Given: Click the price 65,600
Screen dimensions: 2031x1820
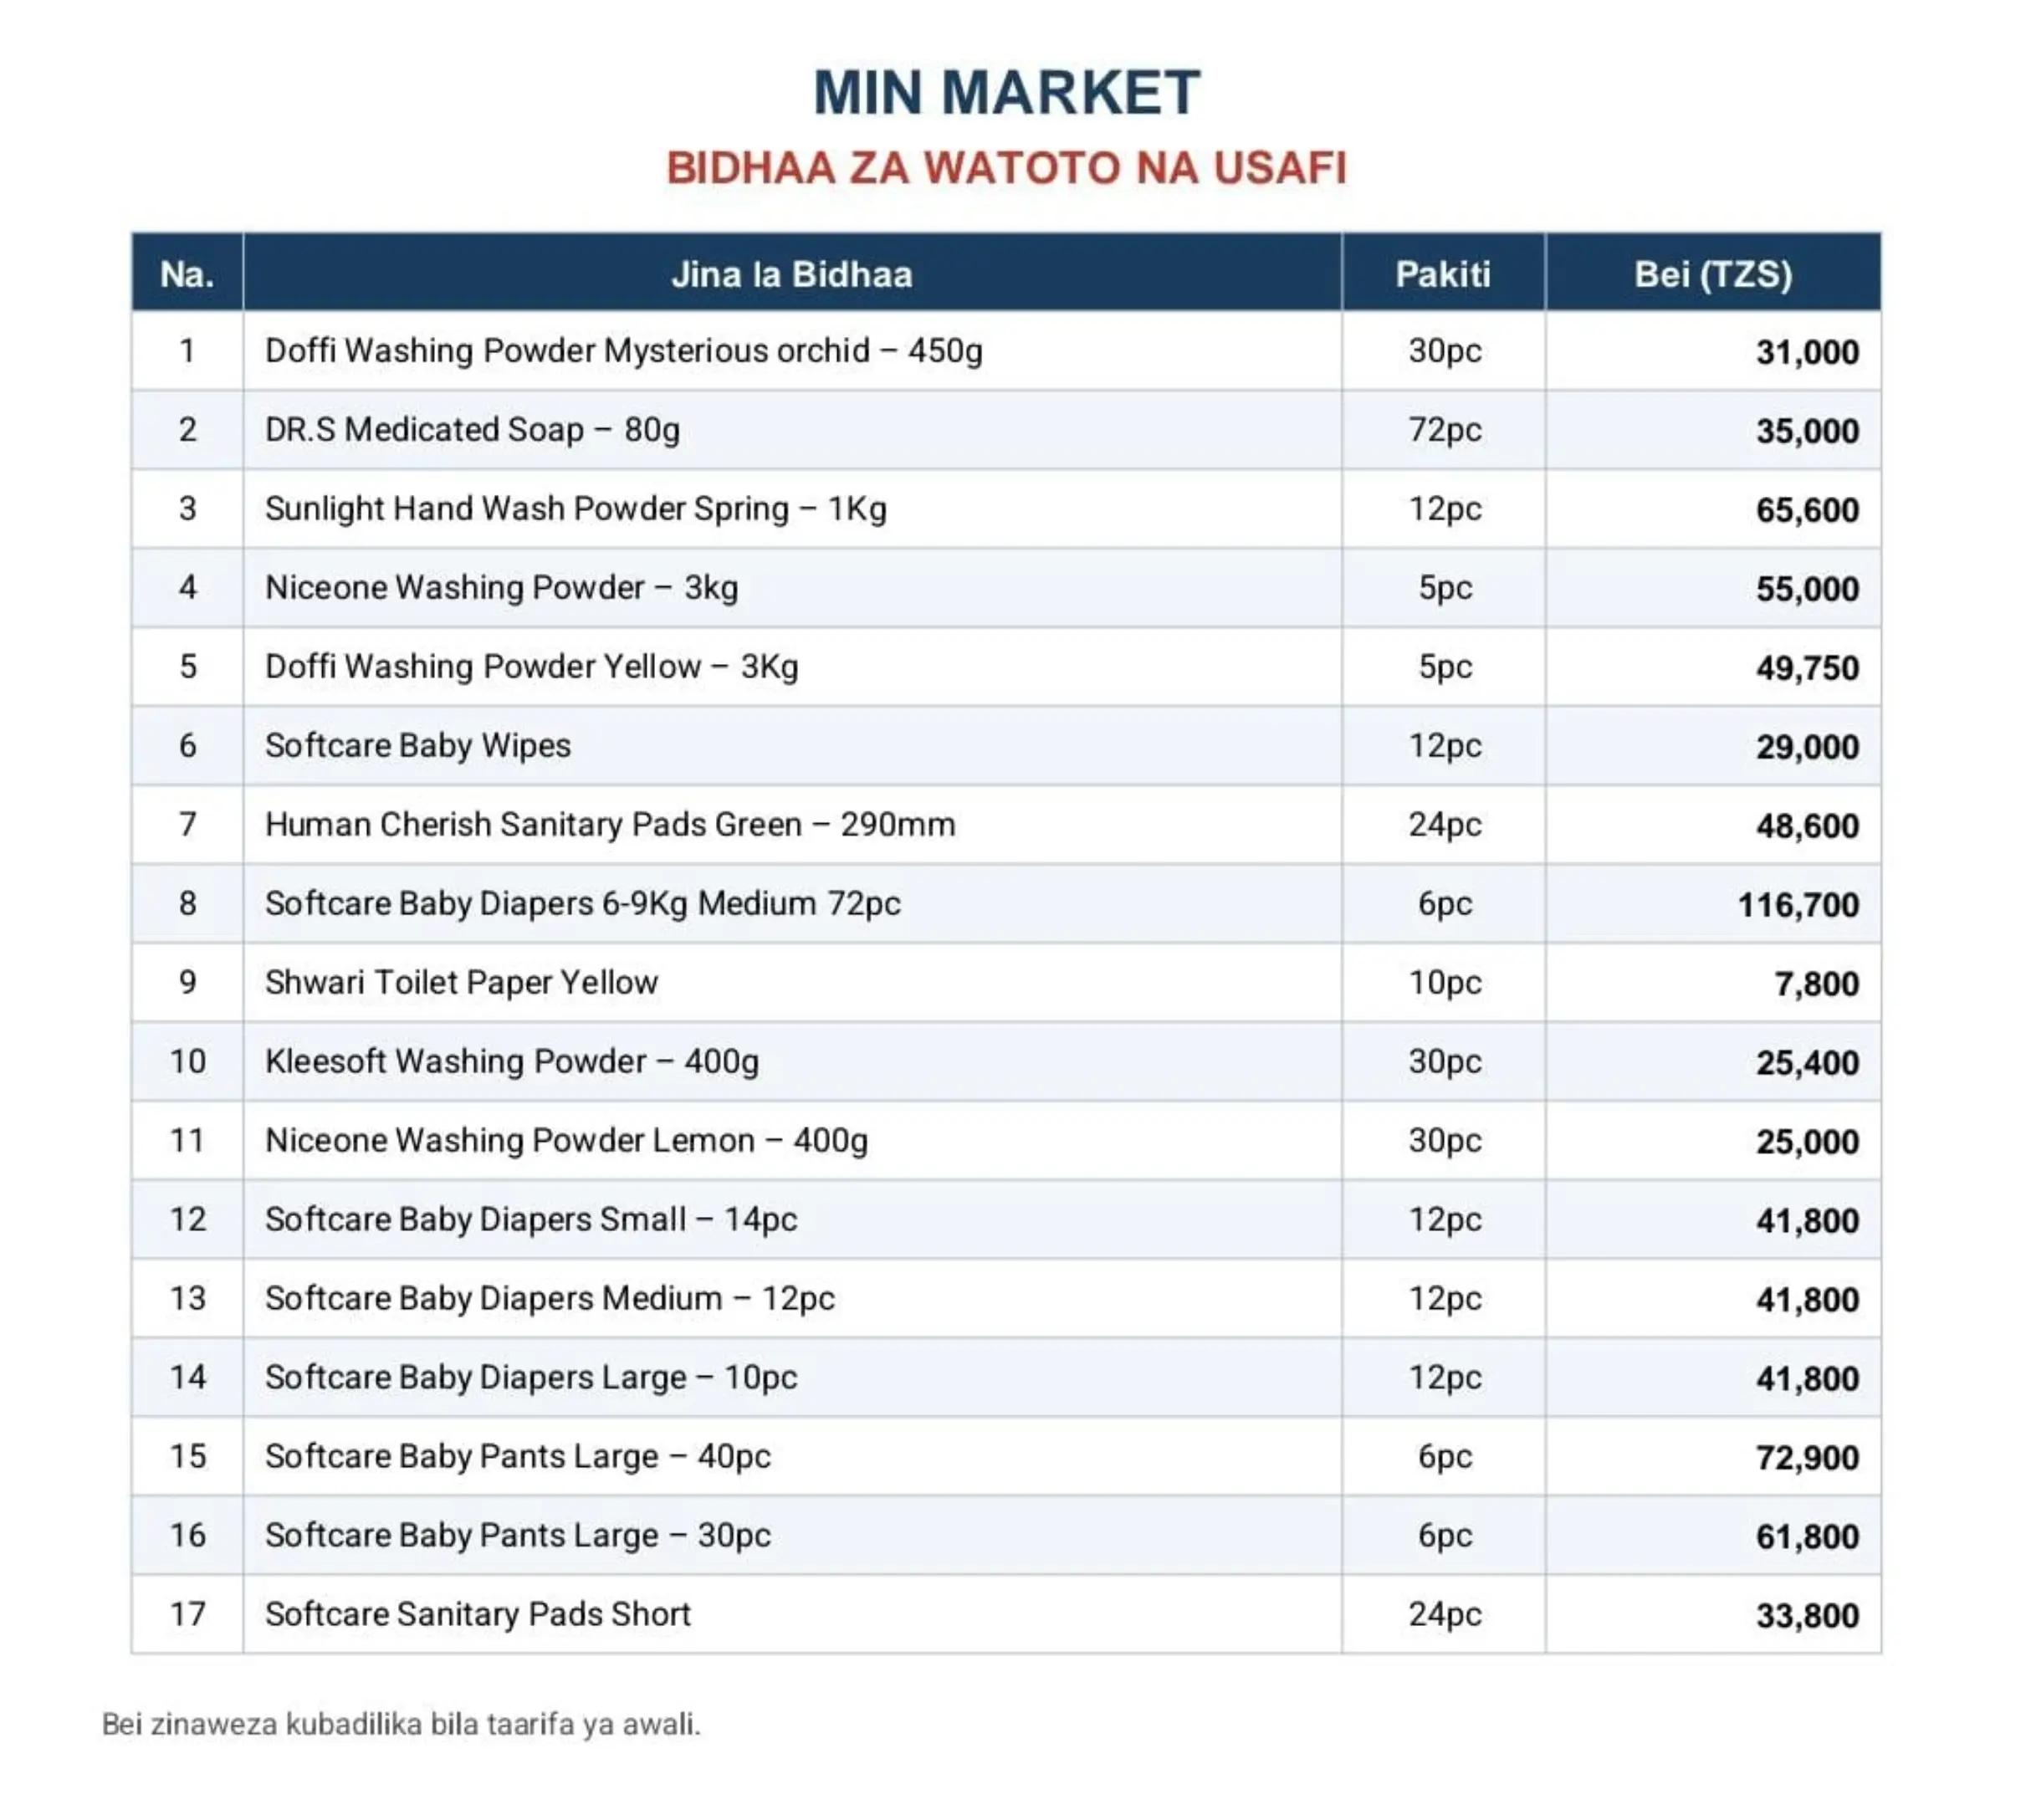Looking at the screenshot, I should [x=1807, y=510].
